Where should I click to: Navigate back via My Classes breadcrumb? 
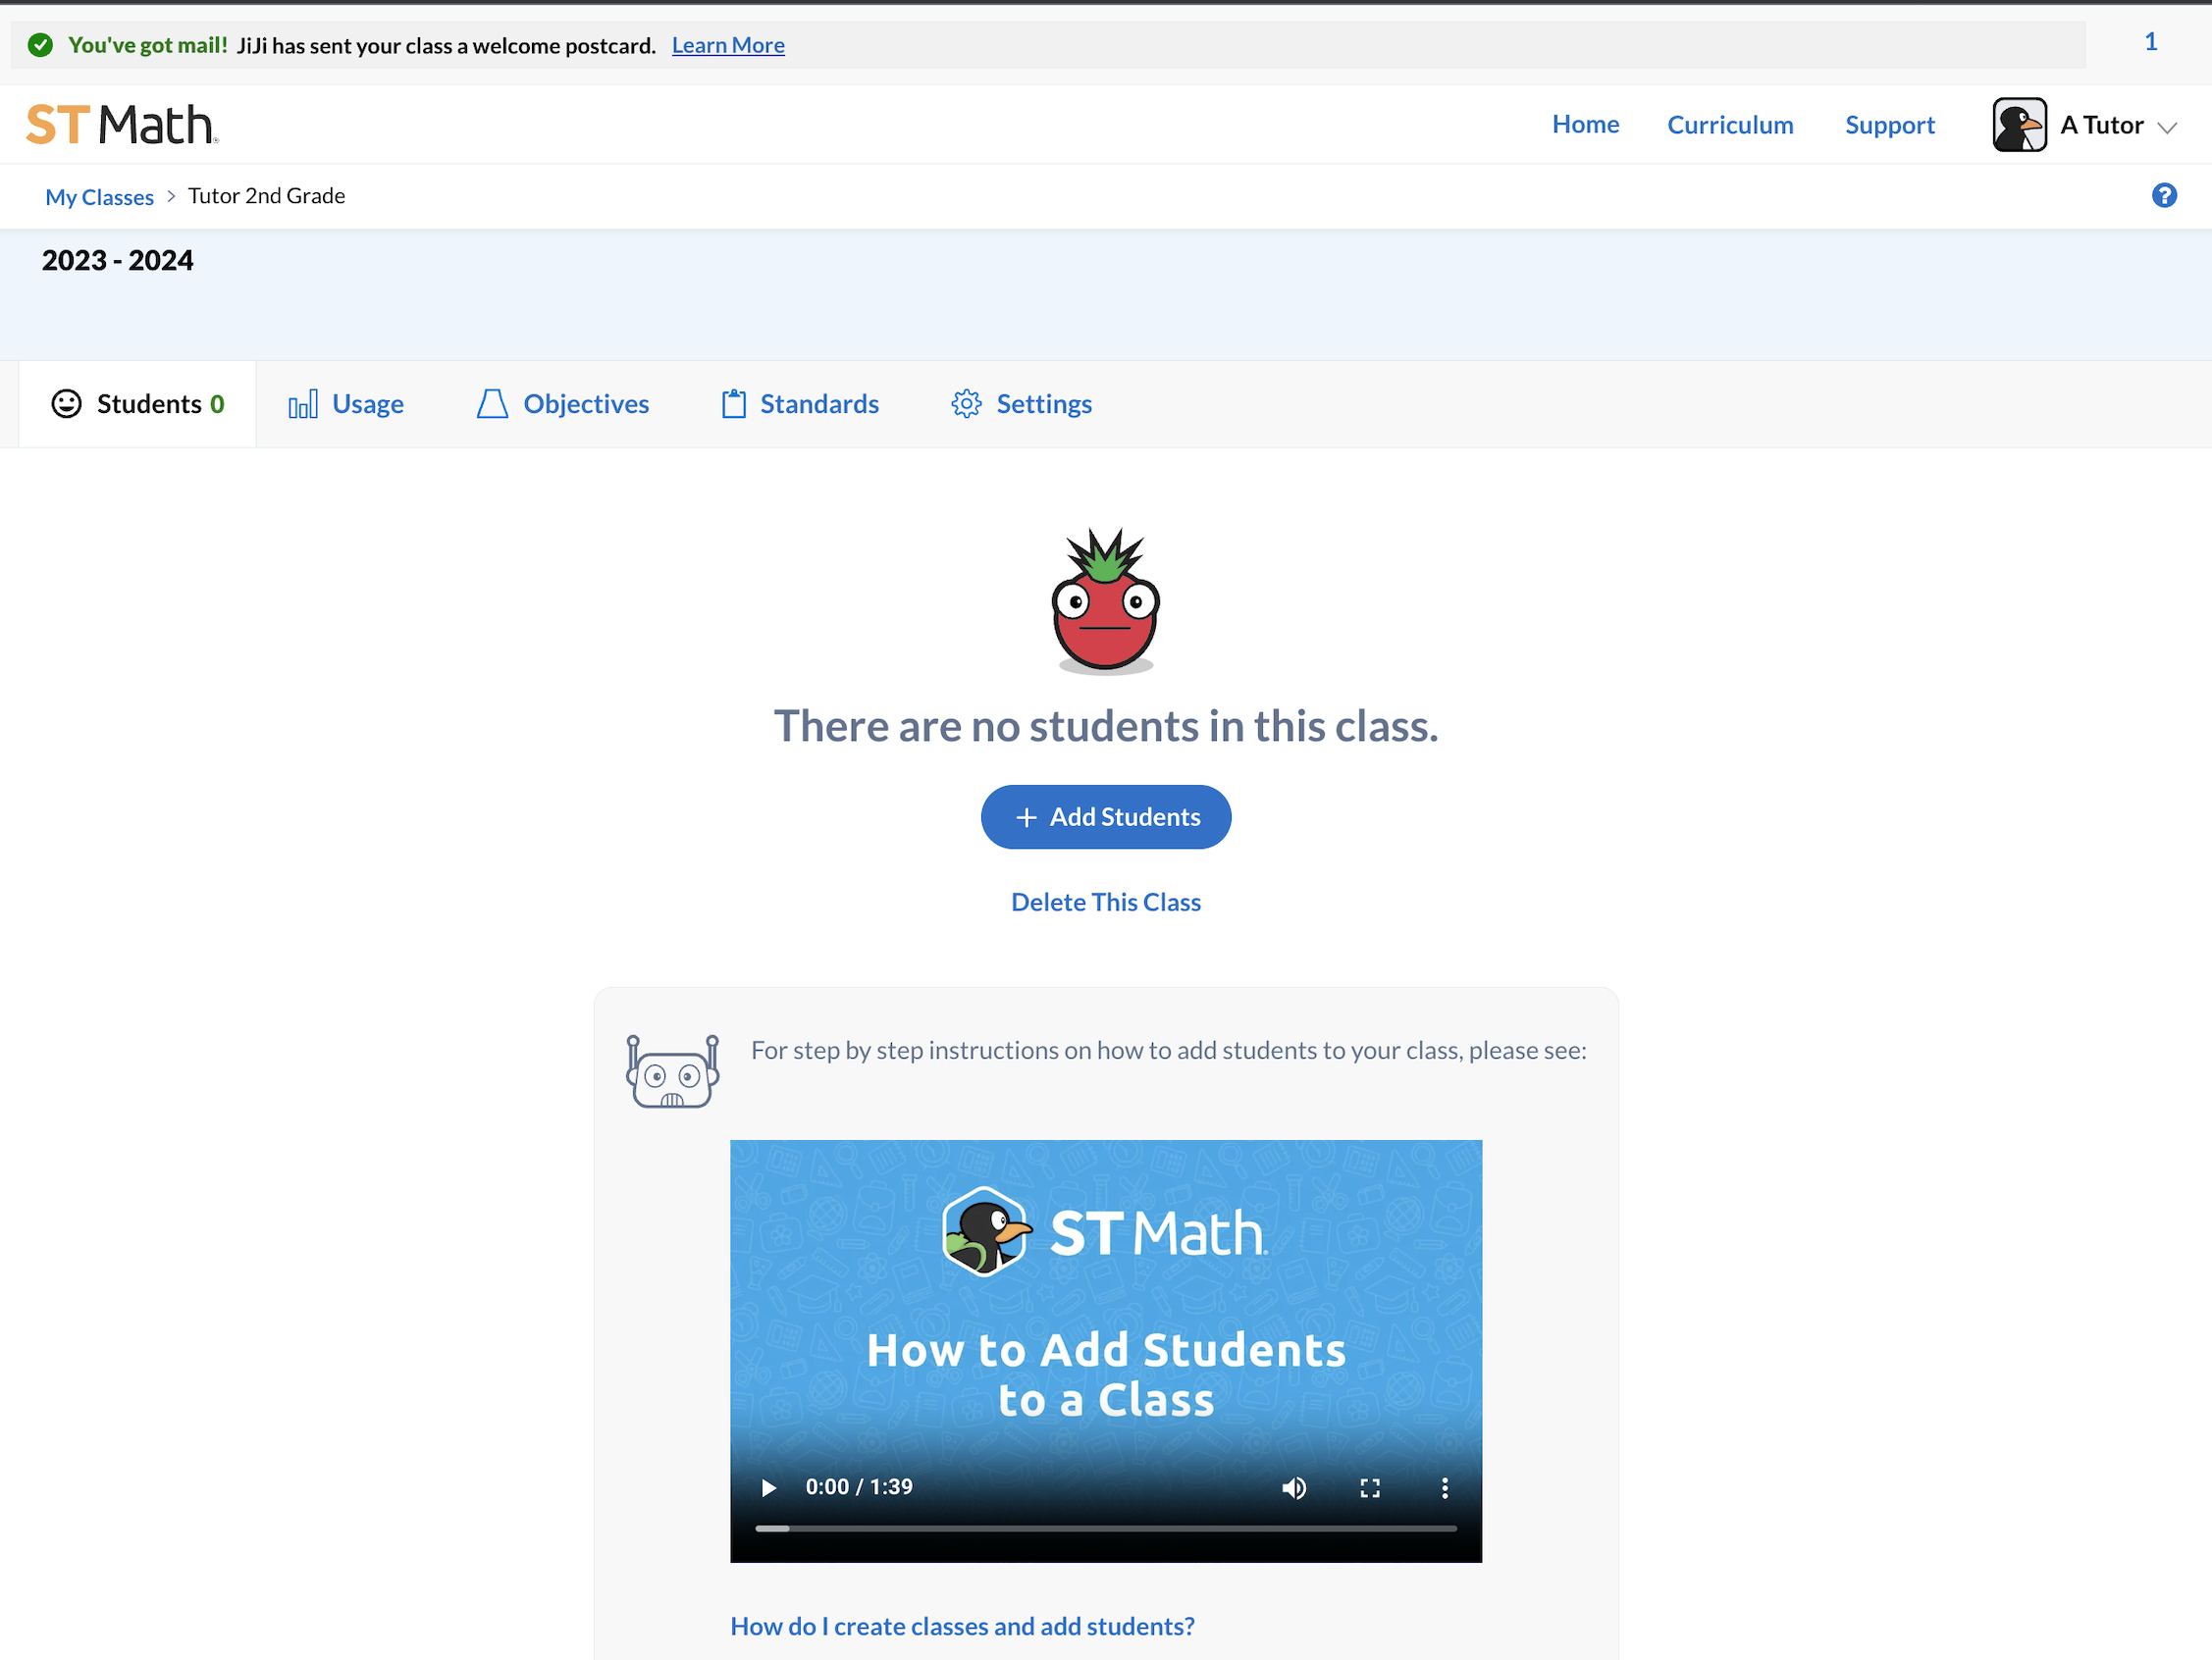[98, 196]
